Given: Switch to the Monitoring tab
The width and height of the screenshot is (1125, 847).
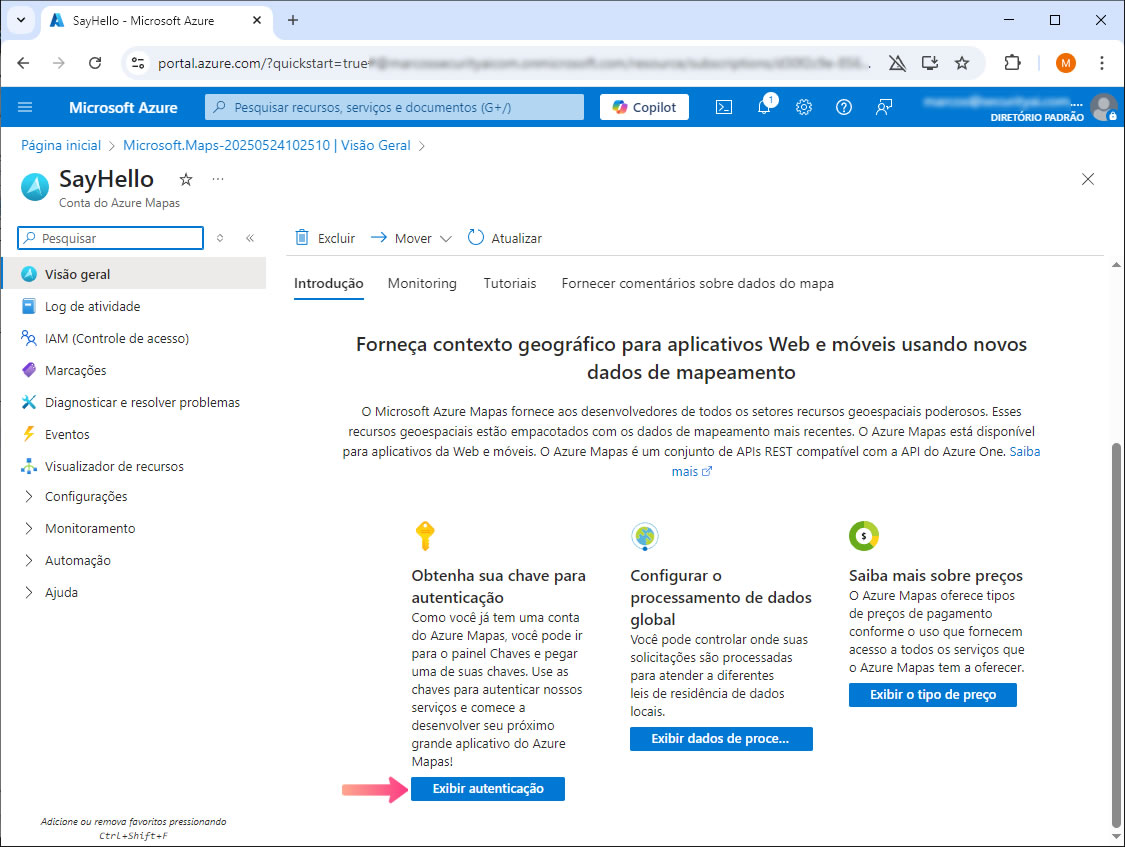Looking at the screenshot, I should 422,283.
